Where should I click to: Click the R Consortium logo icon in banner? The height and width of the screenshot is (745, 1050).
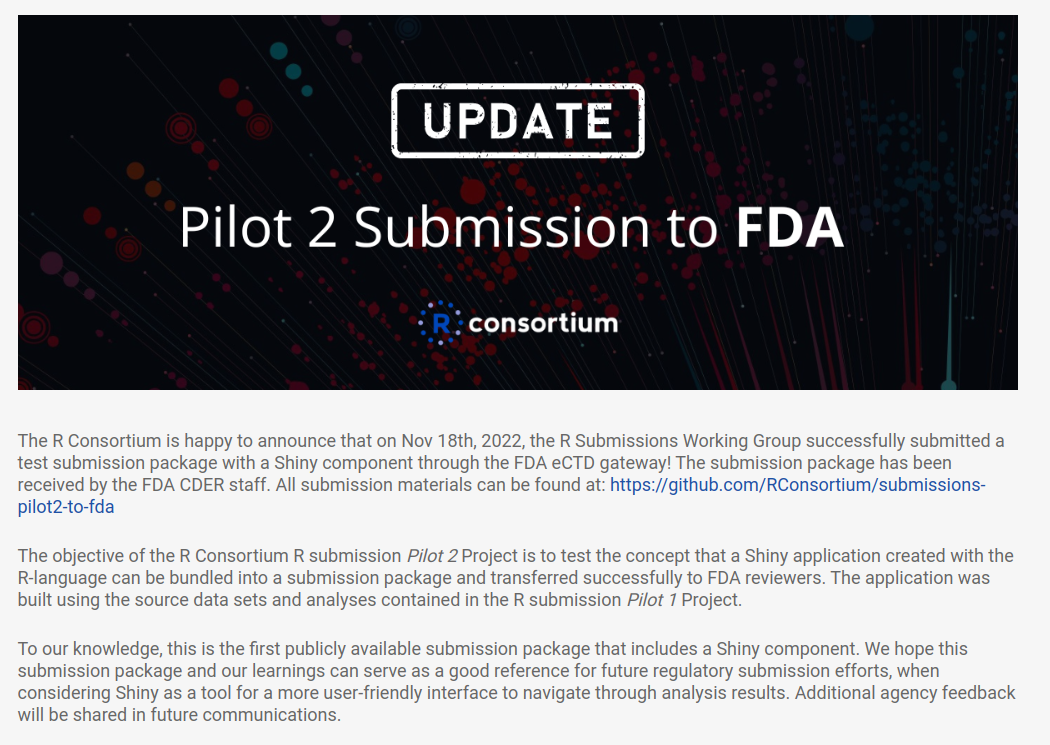tap(440, 322)
